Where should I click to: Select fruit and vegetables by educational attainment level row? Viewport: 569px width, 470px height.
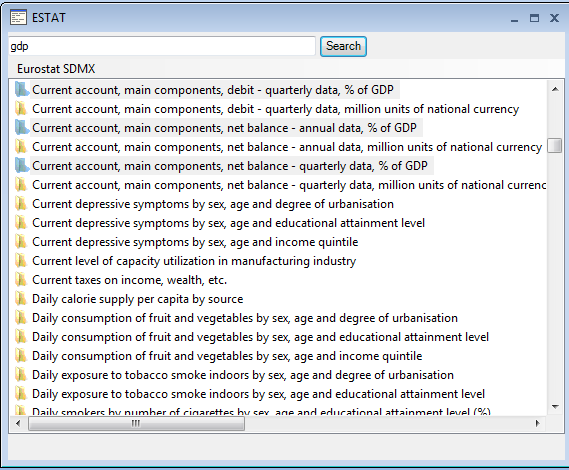pos(261,336)
